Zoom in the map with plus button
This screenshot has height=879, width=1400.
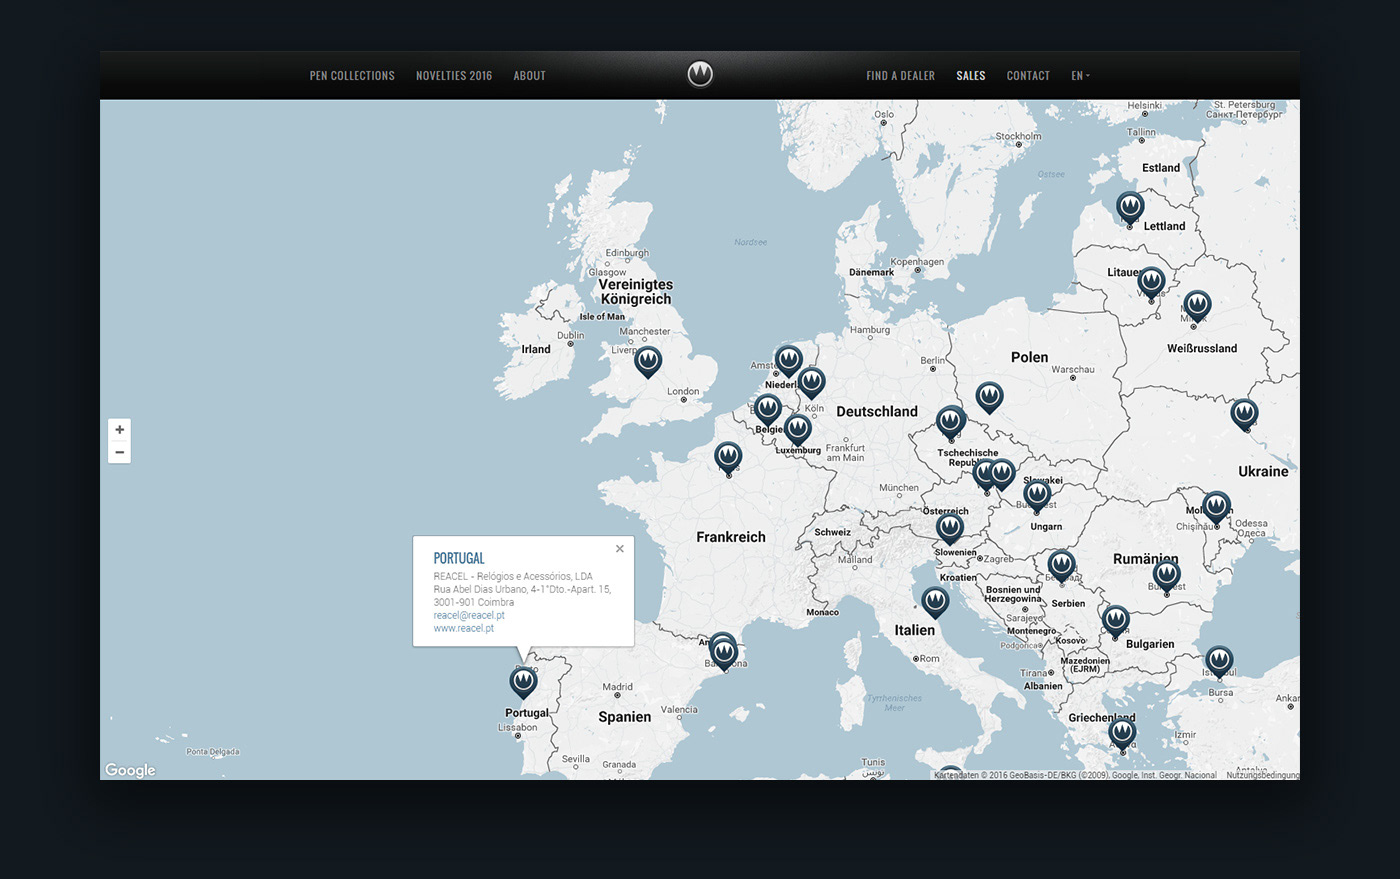click(119, 430)
